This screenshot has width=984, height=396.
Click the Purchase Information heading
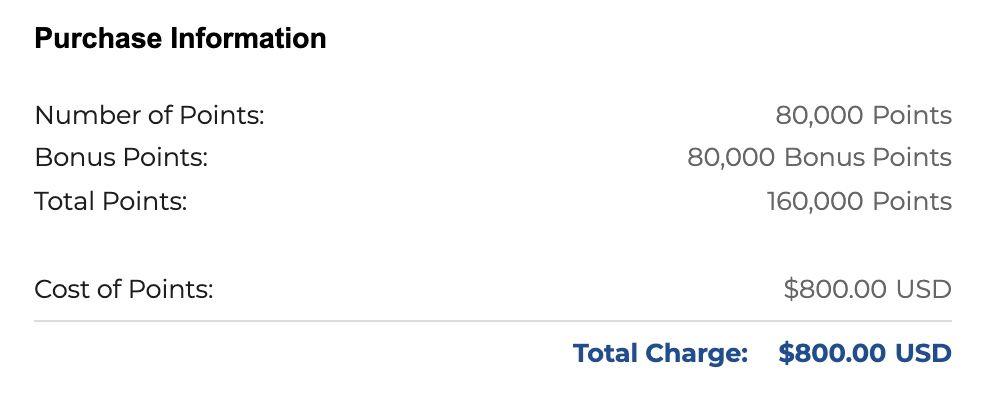(x=180, y=38)
